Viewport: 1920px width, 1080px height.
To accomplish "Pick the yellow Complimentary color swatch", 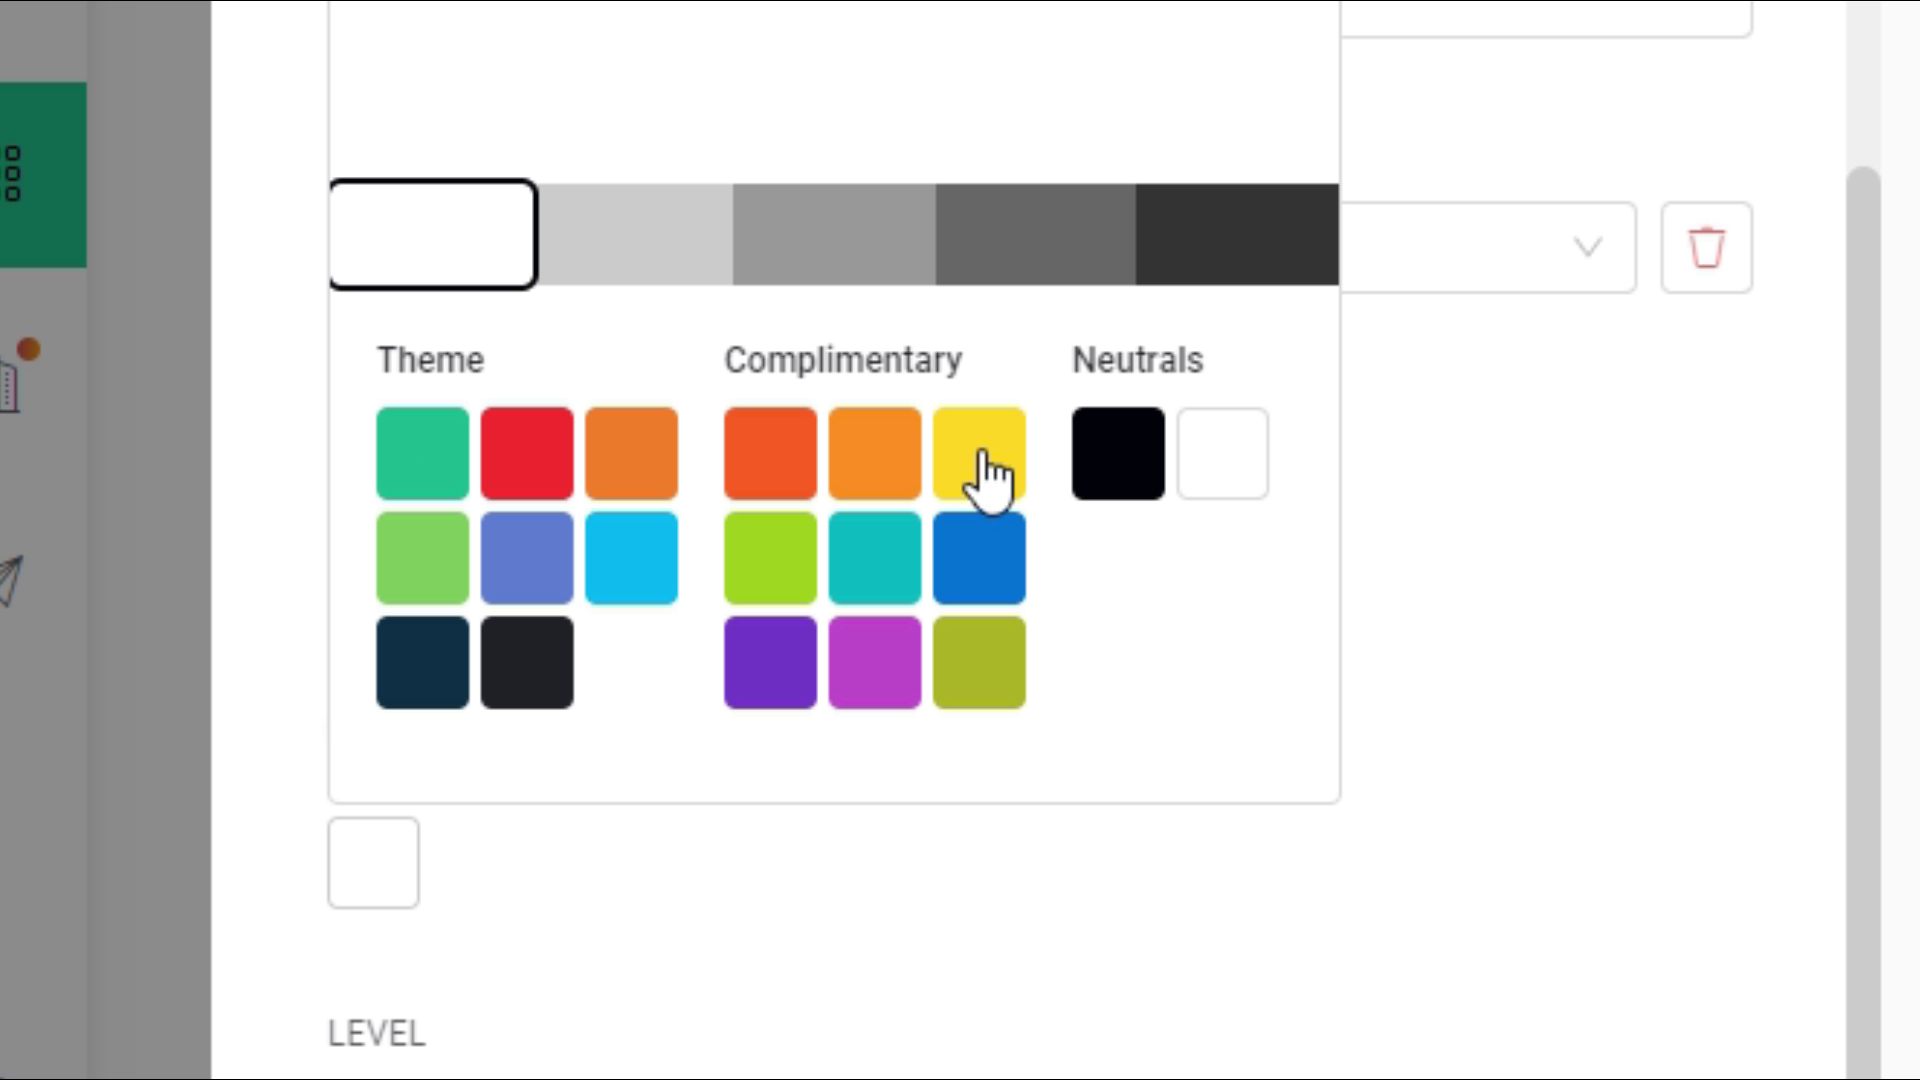I will click(x=978, y=453).
